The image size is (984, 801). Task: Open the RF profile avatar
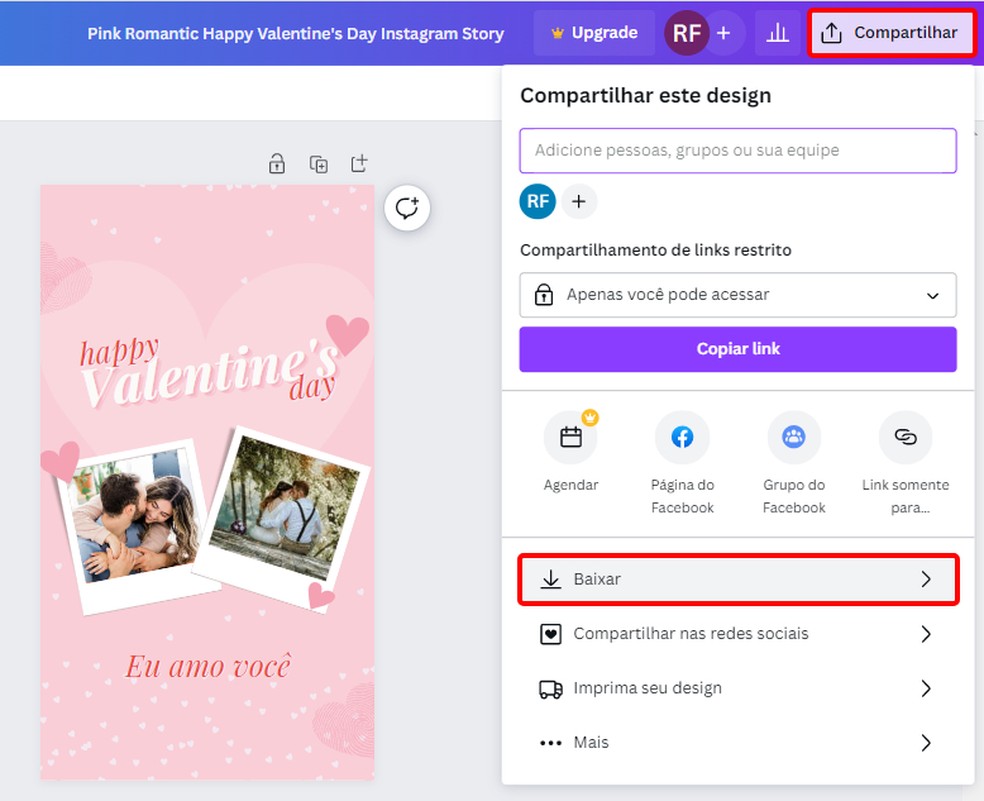click(686, 32)
